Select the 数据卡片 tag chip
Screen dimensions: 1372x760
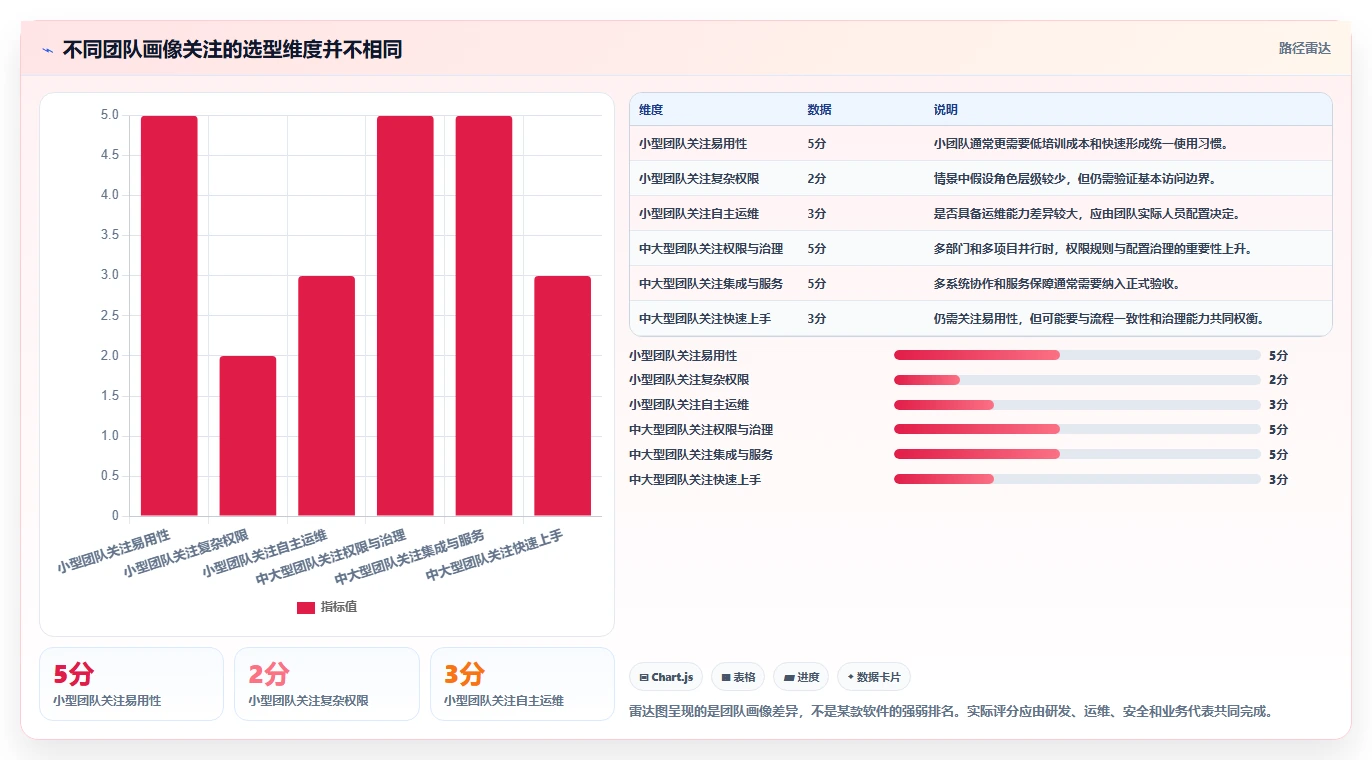pyautogui.click(x=874, y=677)
